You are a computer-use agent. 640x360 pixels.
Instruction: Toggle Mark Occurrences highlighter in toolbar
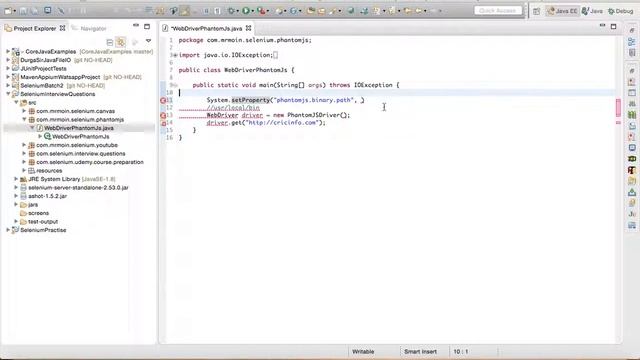click(x=185, y=11)
